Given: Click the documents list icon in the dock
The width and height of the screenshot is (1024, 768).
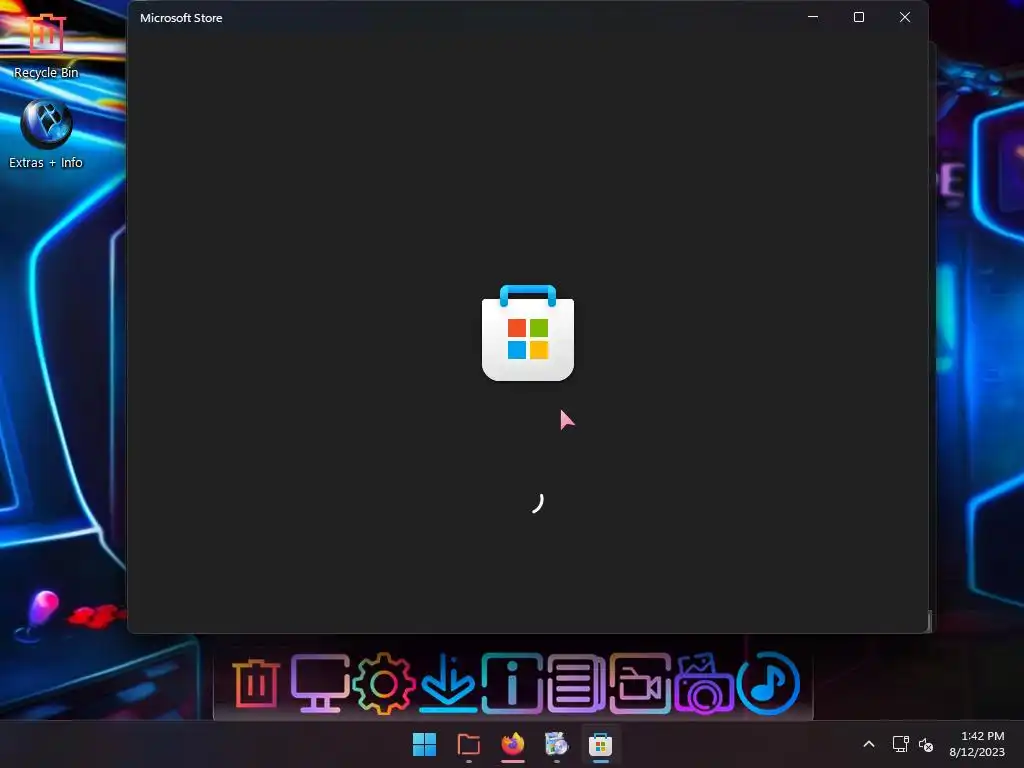Looking at the screenshot, I should (576, 684).
